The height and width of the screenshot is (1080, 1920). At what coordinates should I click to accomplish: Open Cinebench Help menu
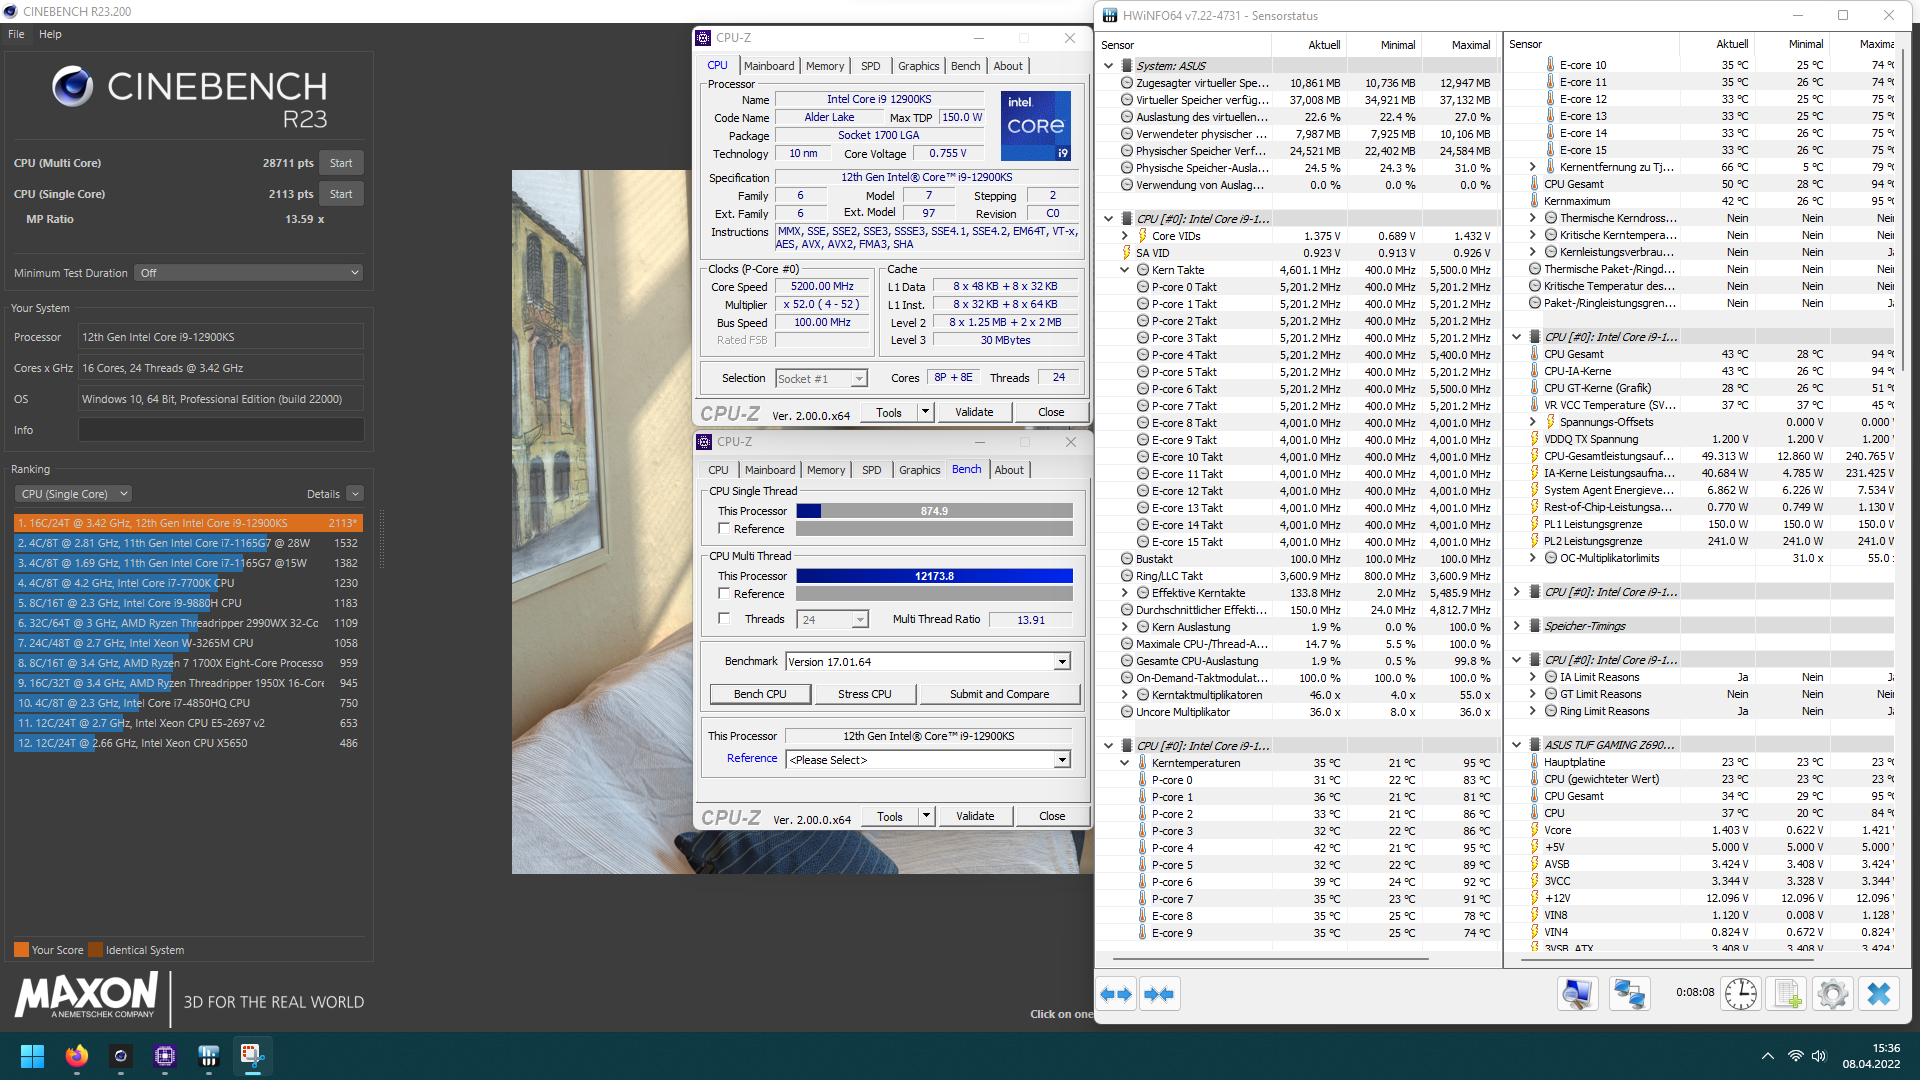point(50,34)
